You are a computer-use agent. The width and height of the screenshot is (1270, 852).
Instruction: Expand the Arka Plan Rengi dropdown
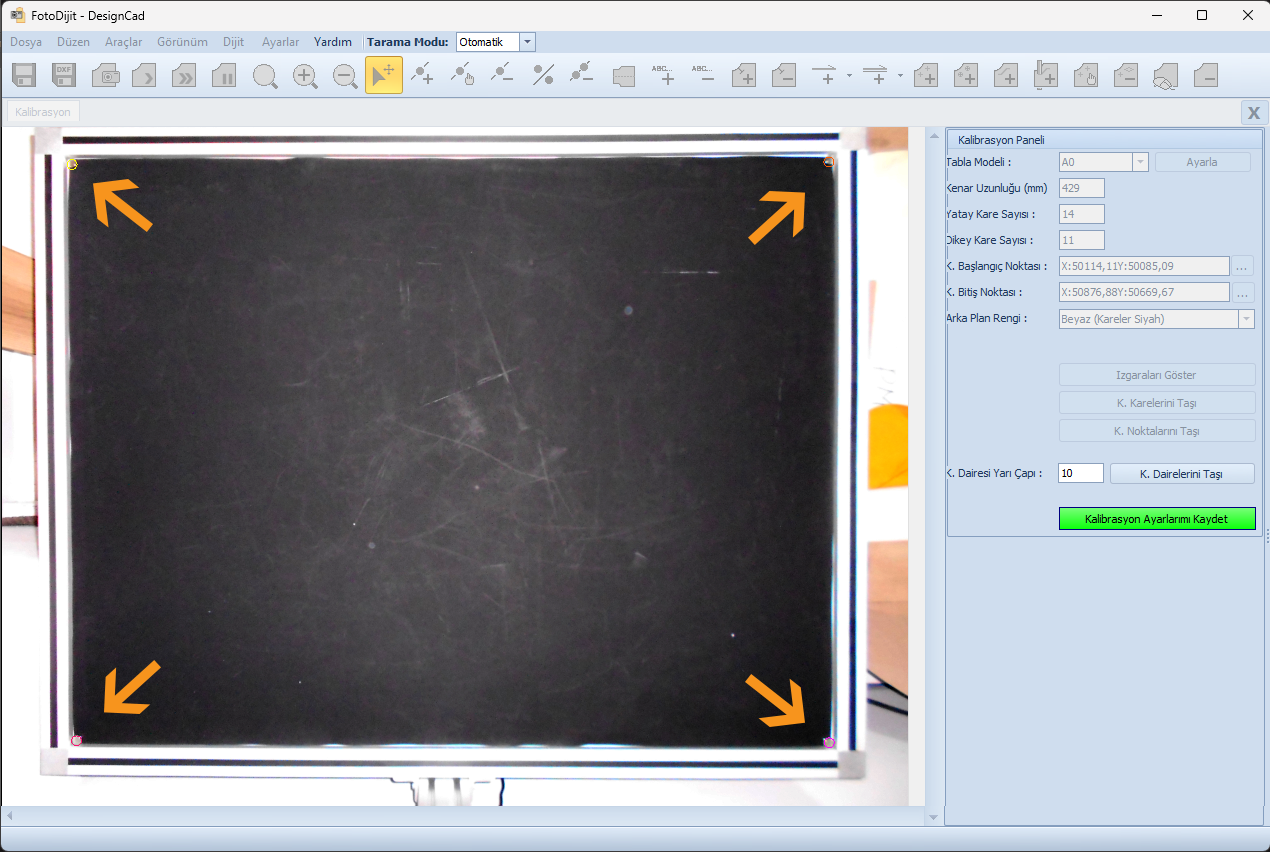tap(1246, 319)
